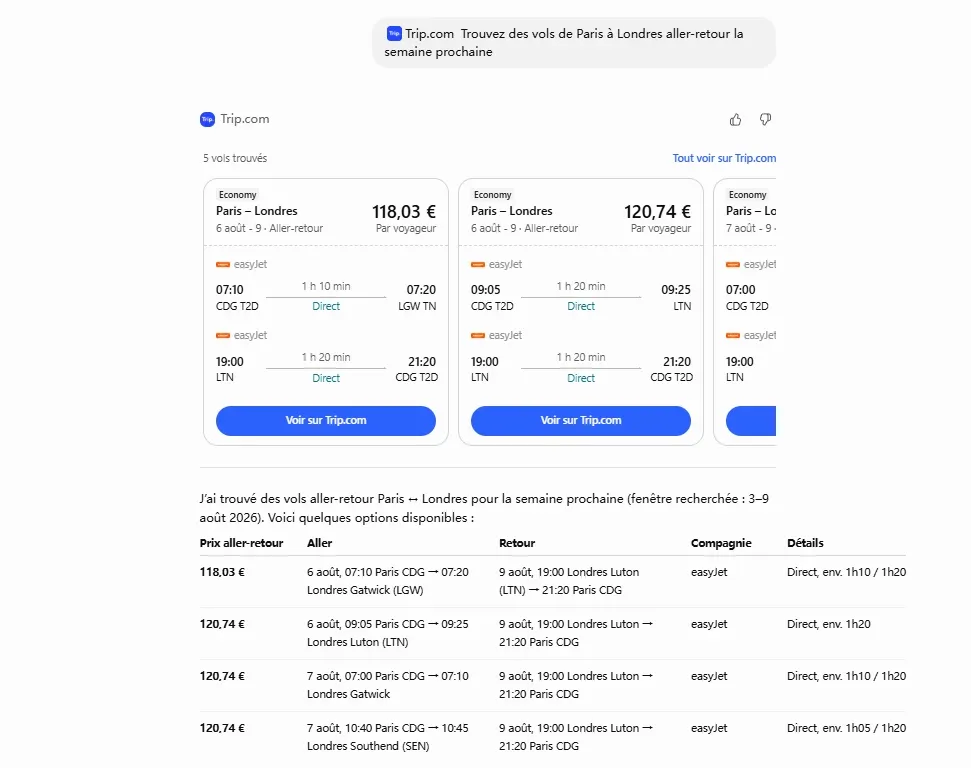Click the Trip.com logo in user prompt
Screen dimensions: 971x768
(394, 33)
